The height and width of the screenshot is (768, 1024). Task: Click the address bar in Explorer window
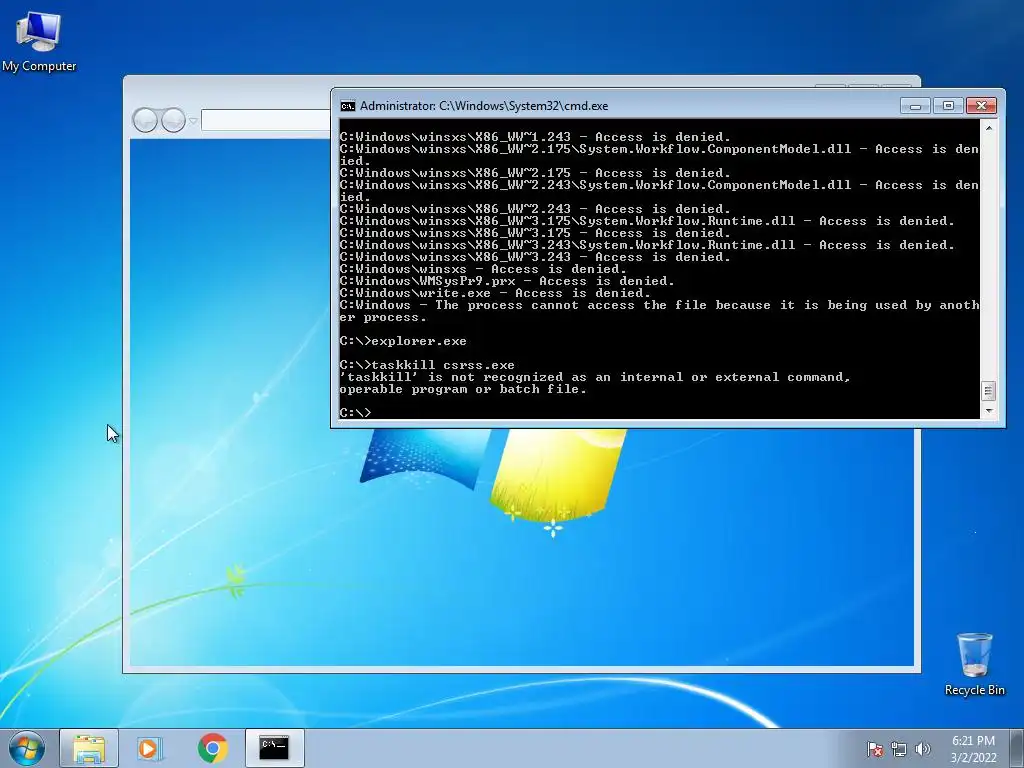pos(266,120)
